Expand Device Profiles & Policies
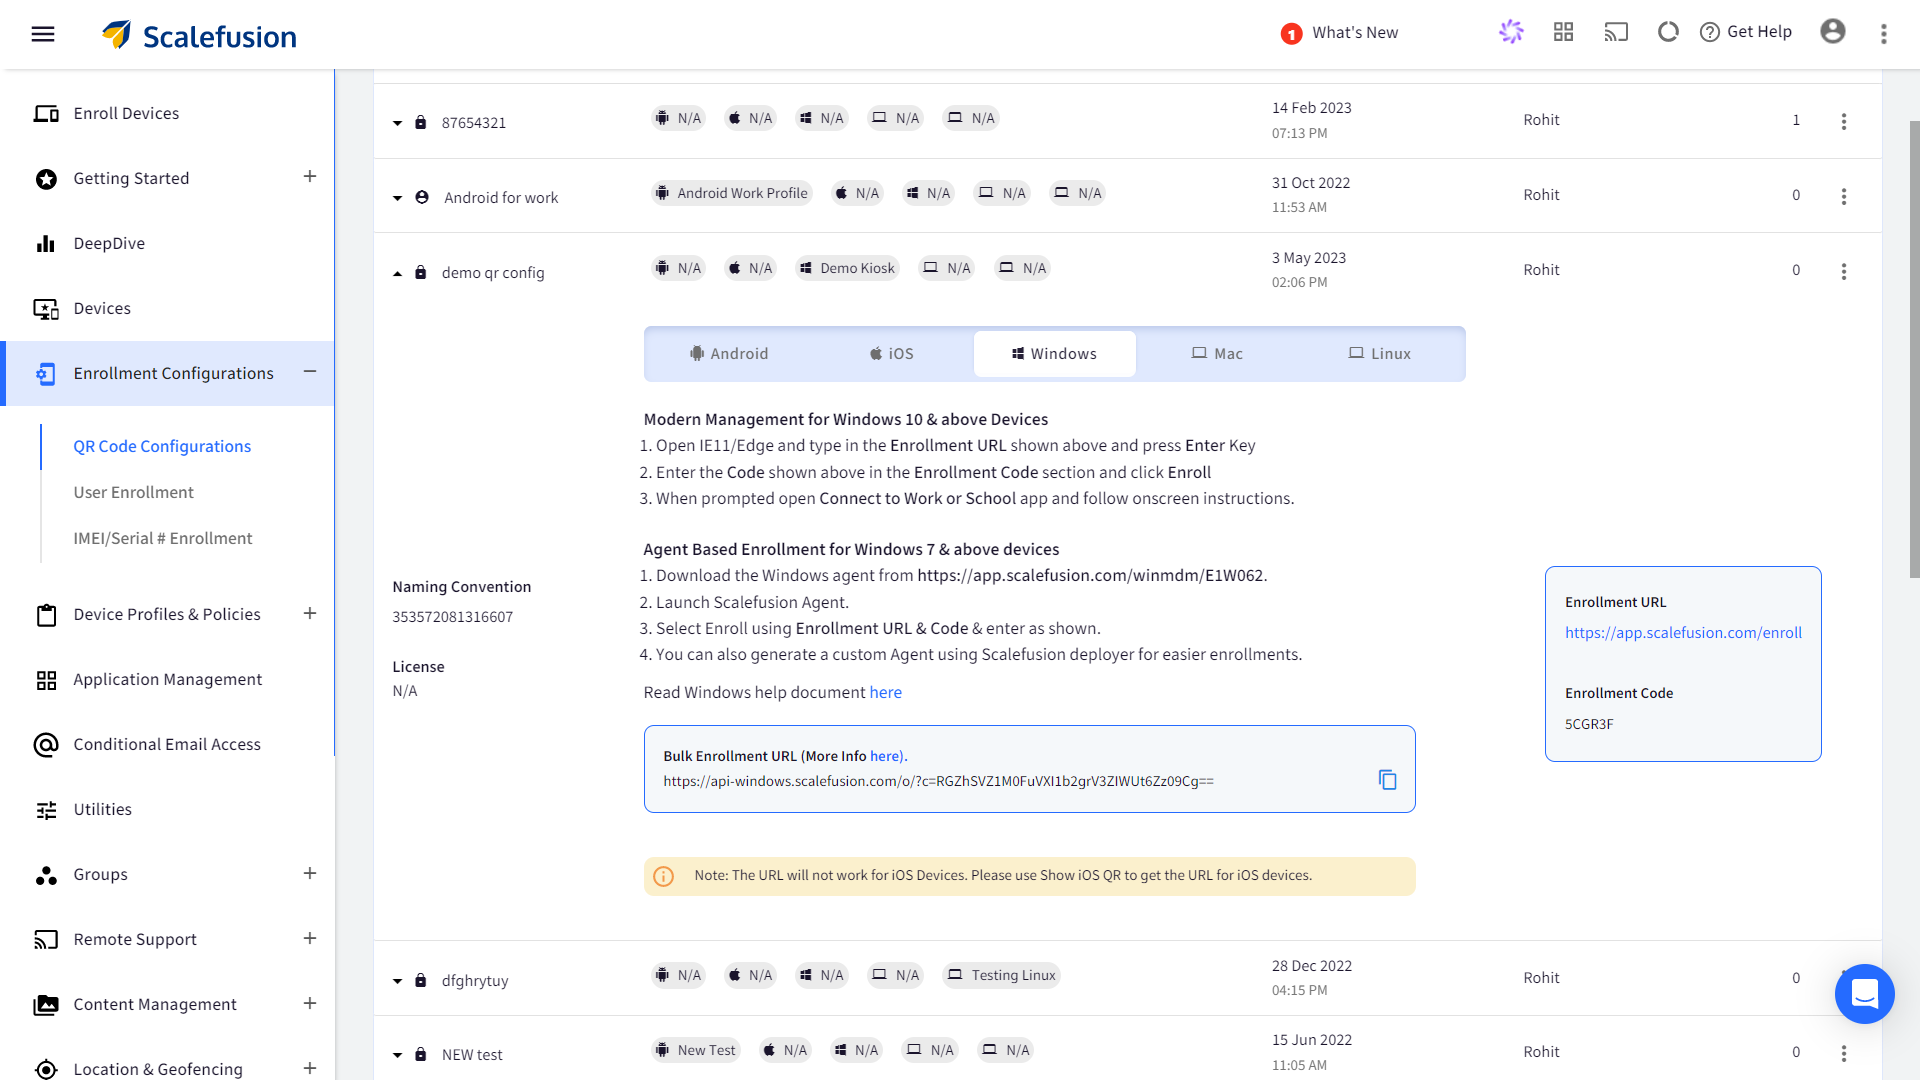The height and width of the screenshot is (1080, 1920). (310, 613)
